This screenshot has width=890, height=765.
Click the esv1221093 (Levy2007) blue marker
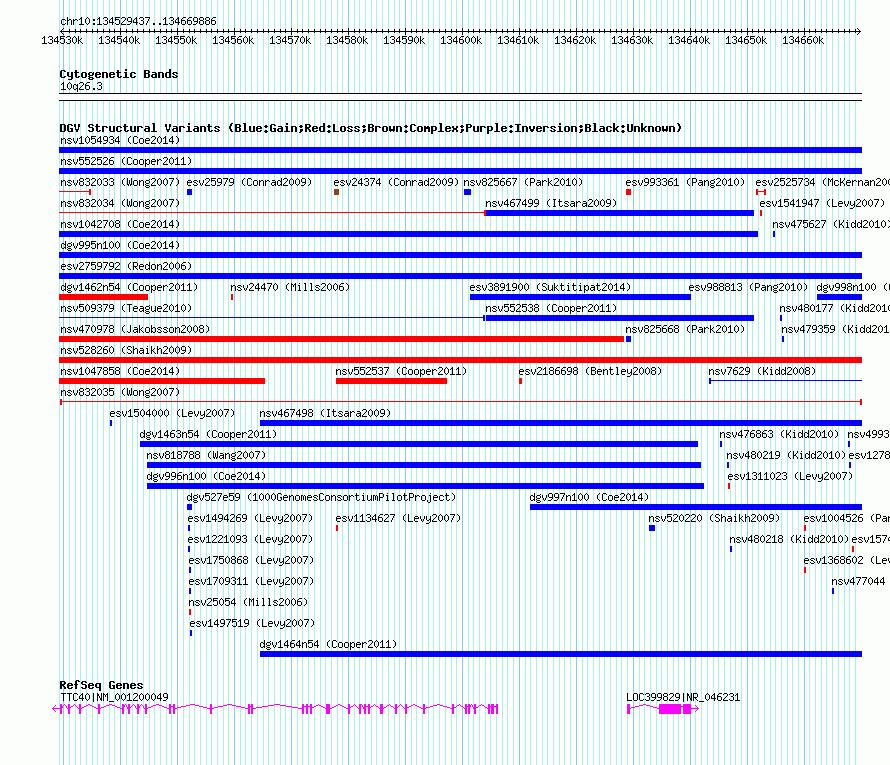189,549
